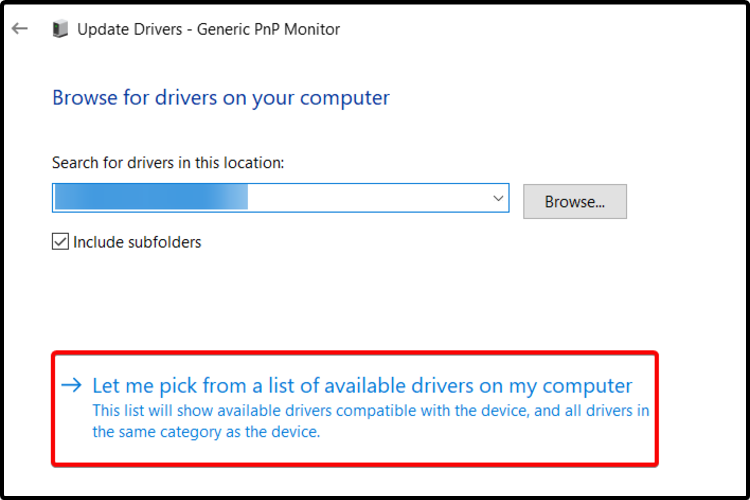This screenshot has height=500, width=750.
Task: Click the arrow icon before Let me pick
Action: point(71,385)
